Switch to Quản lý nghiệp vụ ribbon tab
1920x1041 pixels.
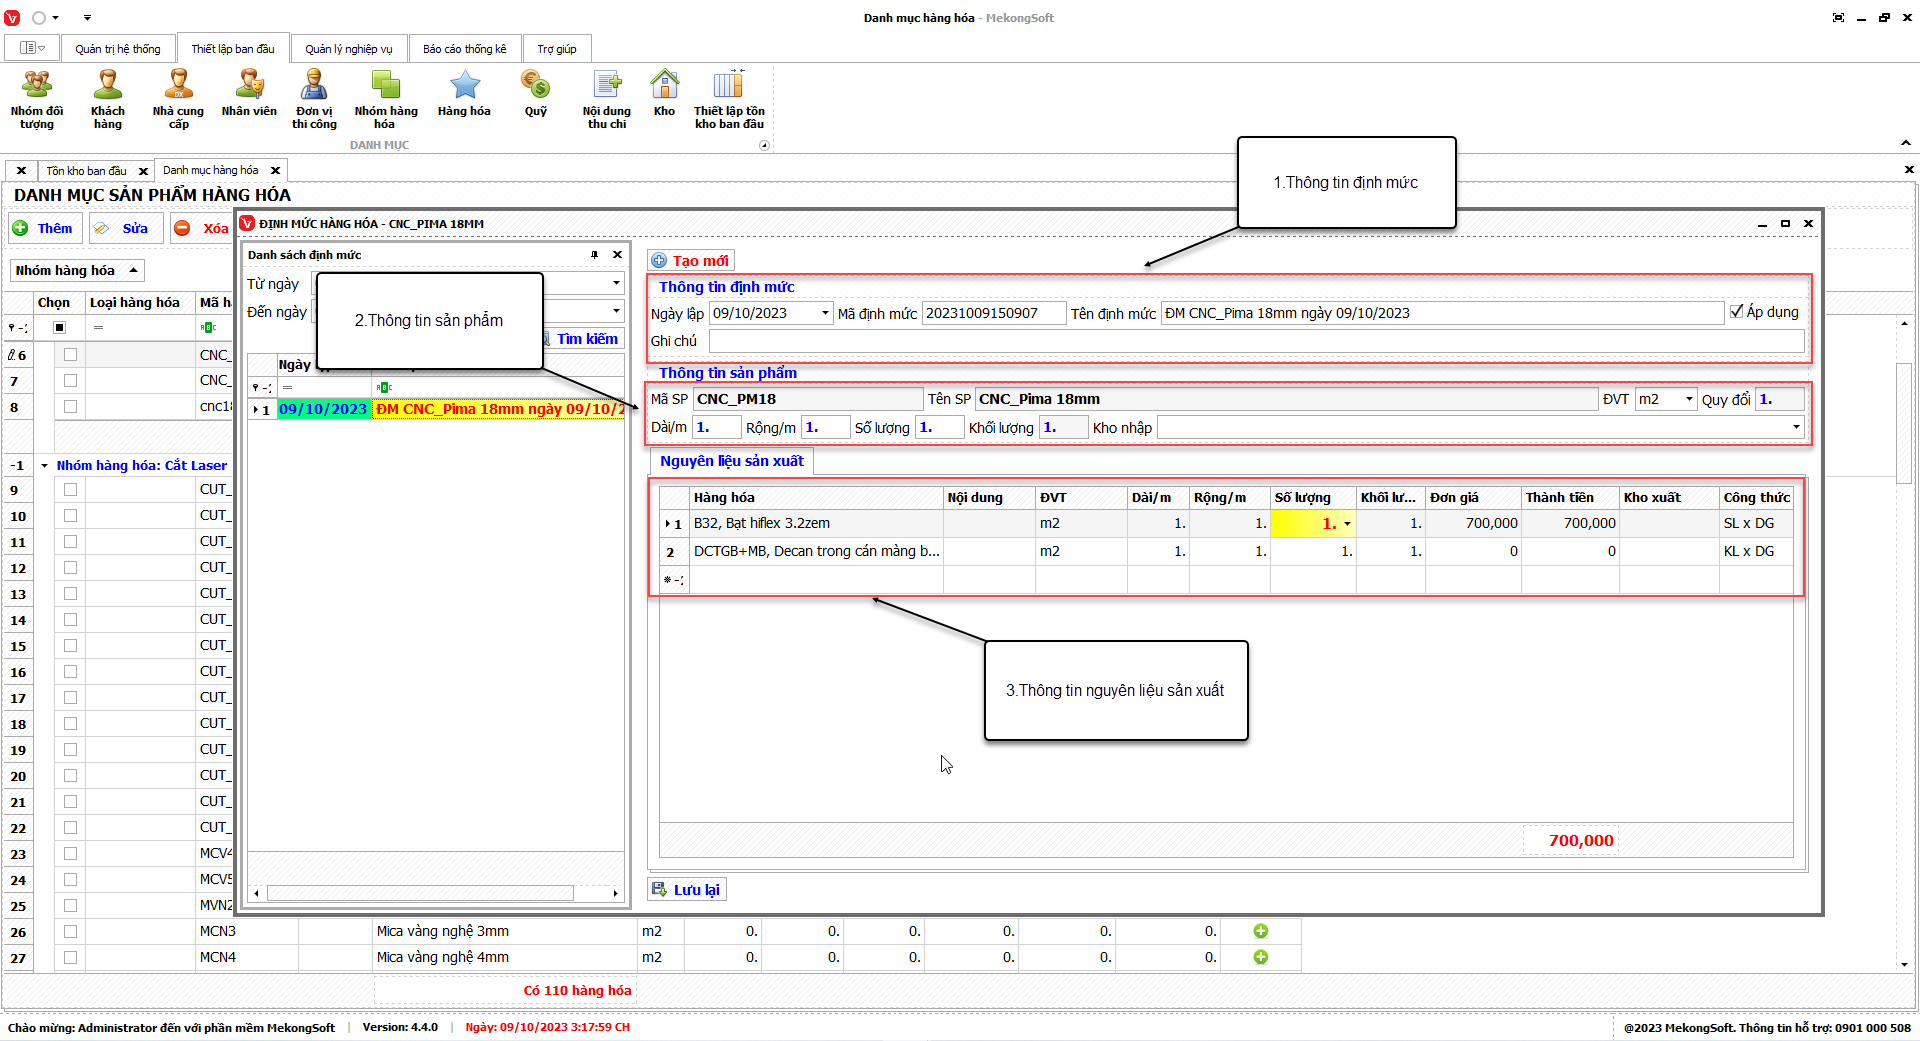349,49
